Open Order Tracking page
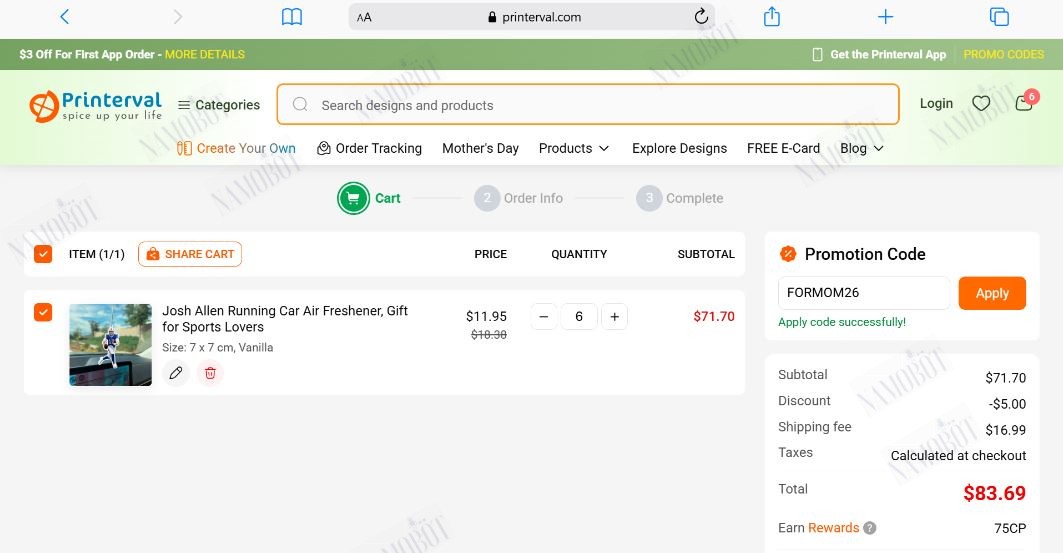This screenshot has height=553, width=1063. (369, 148)
